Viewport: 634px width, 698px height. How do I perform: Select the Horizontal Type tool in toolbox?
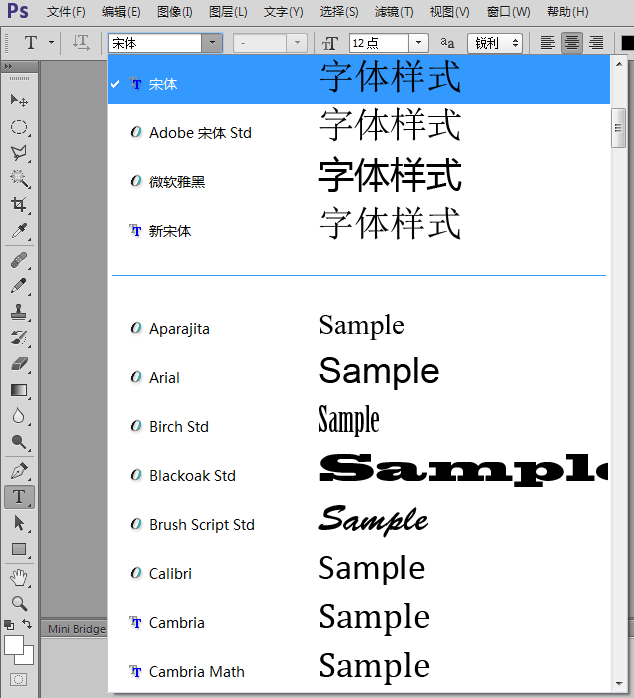[19, 496]
